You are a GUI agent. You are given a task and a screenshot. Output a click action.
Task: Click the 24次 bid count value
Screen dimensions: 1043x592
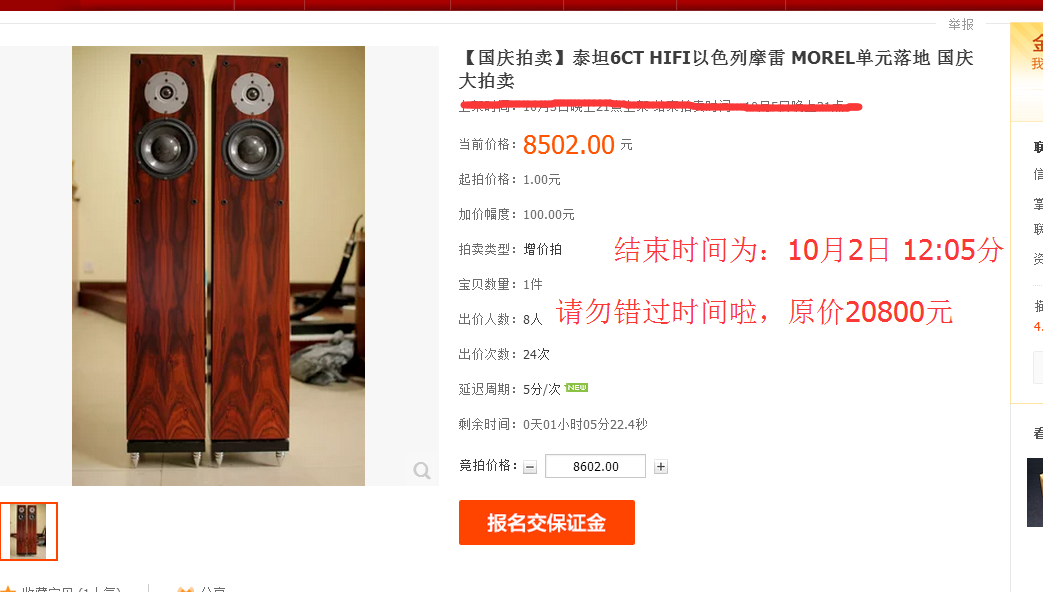coord(536,355)
